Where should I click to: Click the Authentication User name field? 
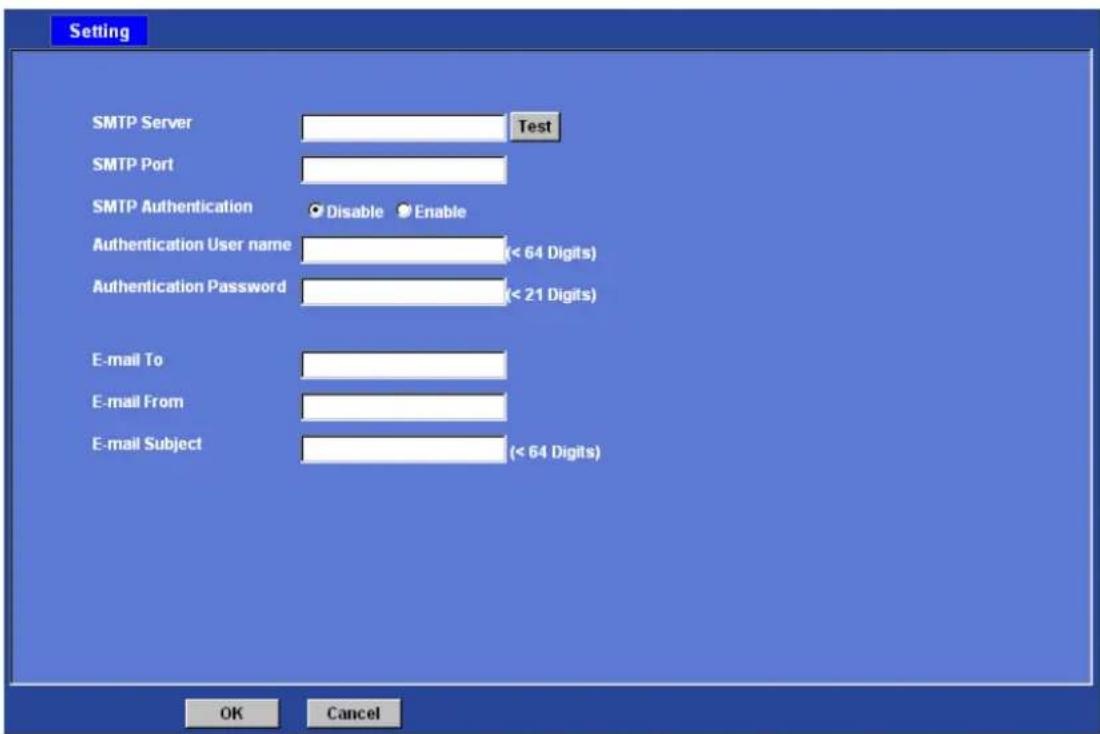pyautogui.click(x=403, y=250)
